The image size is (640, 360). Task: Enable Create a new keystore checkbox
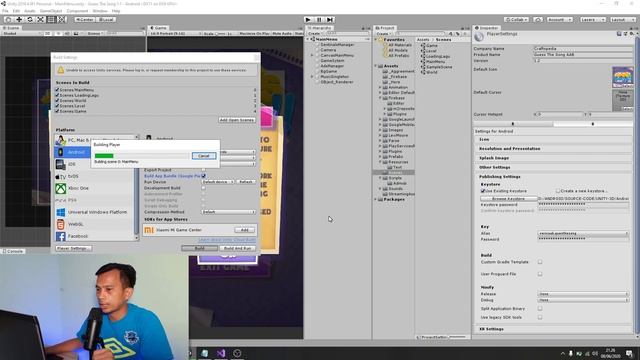tap(558, 191)
